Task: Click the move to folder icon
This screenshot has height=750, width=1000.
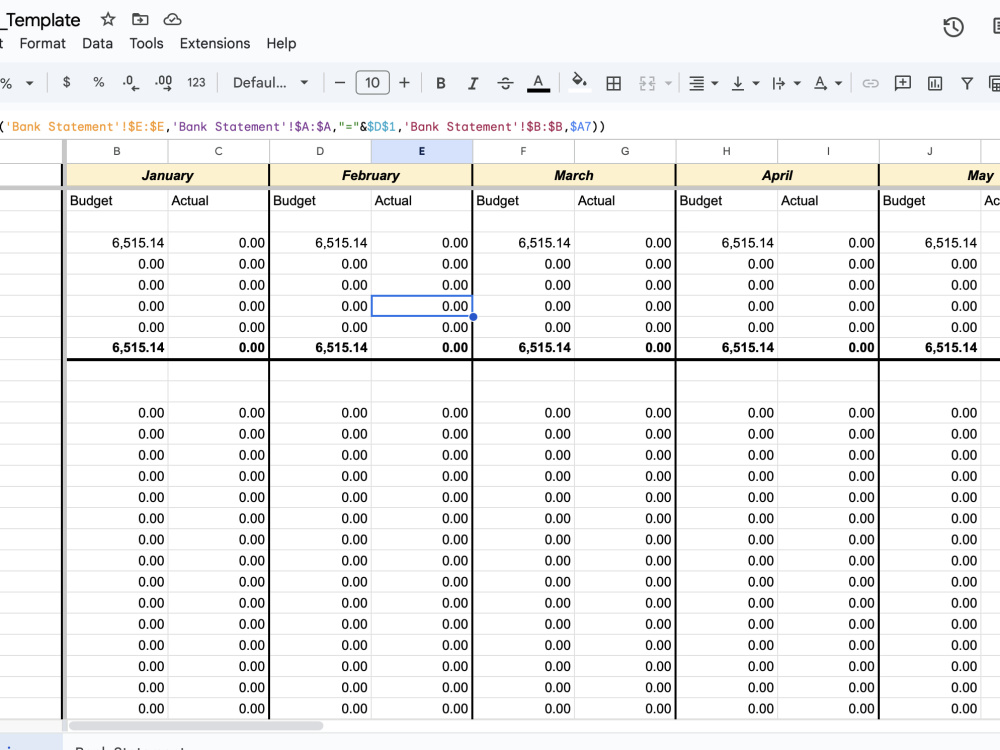Action: [x=140, y=20]
